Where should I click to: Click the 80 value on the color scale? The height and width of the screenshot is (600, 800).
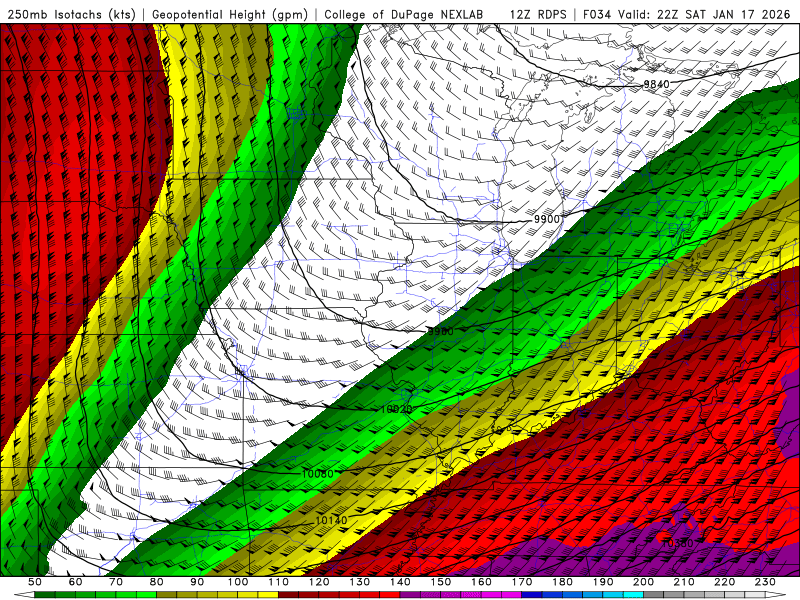[x=157, y=582]
